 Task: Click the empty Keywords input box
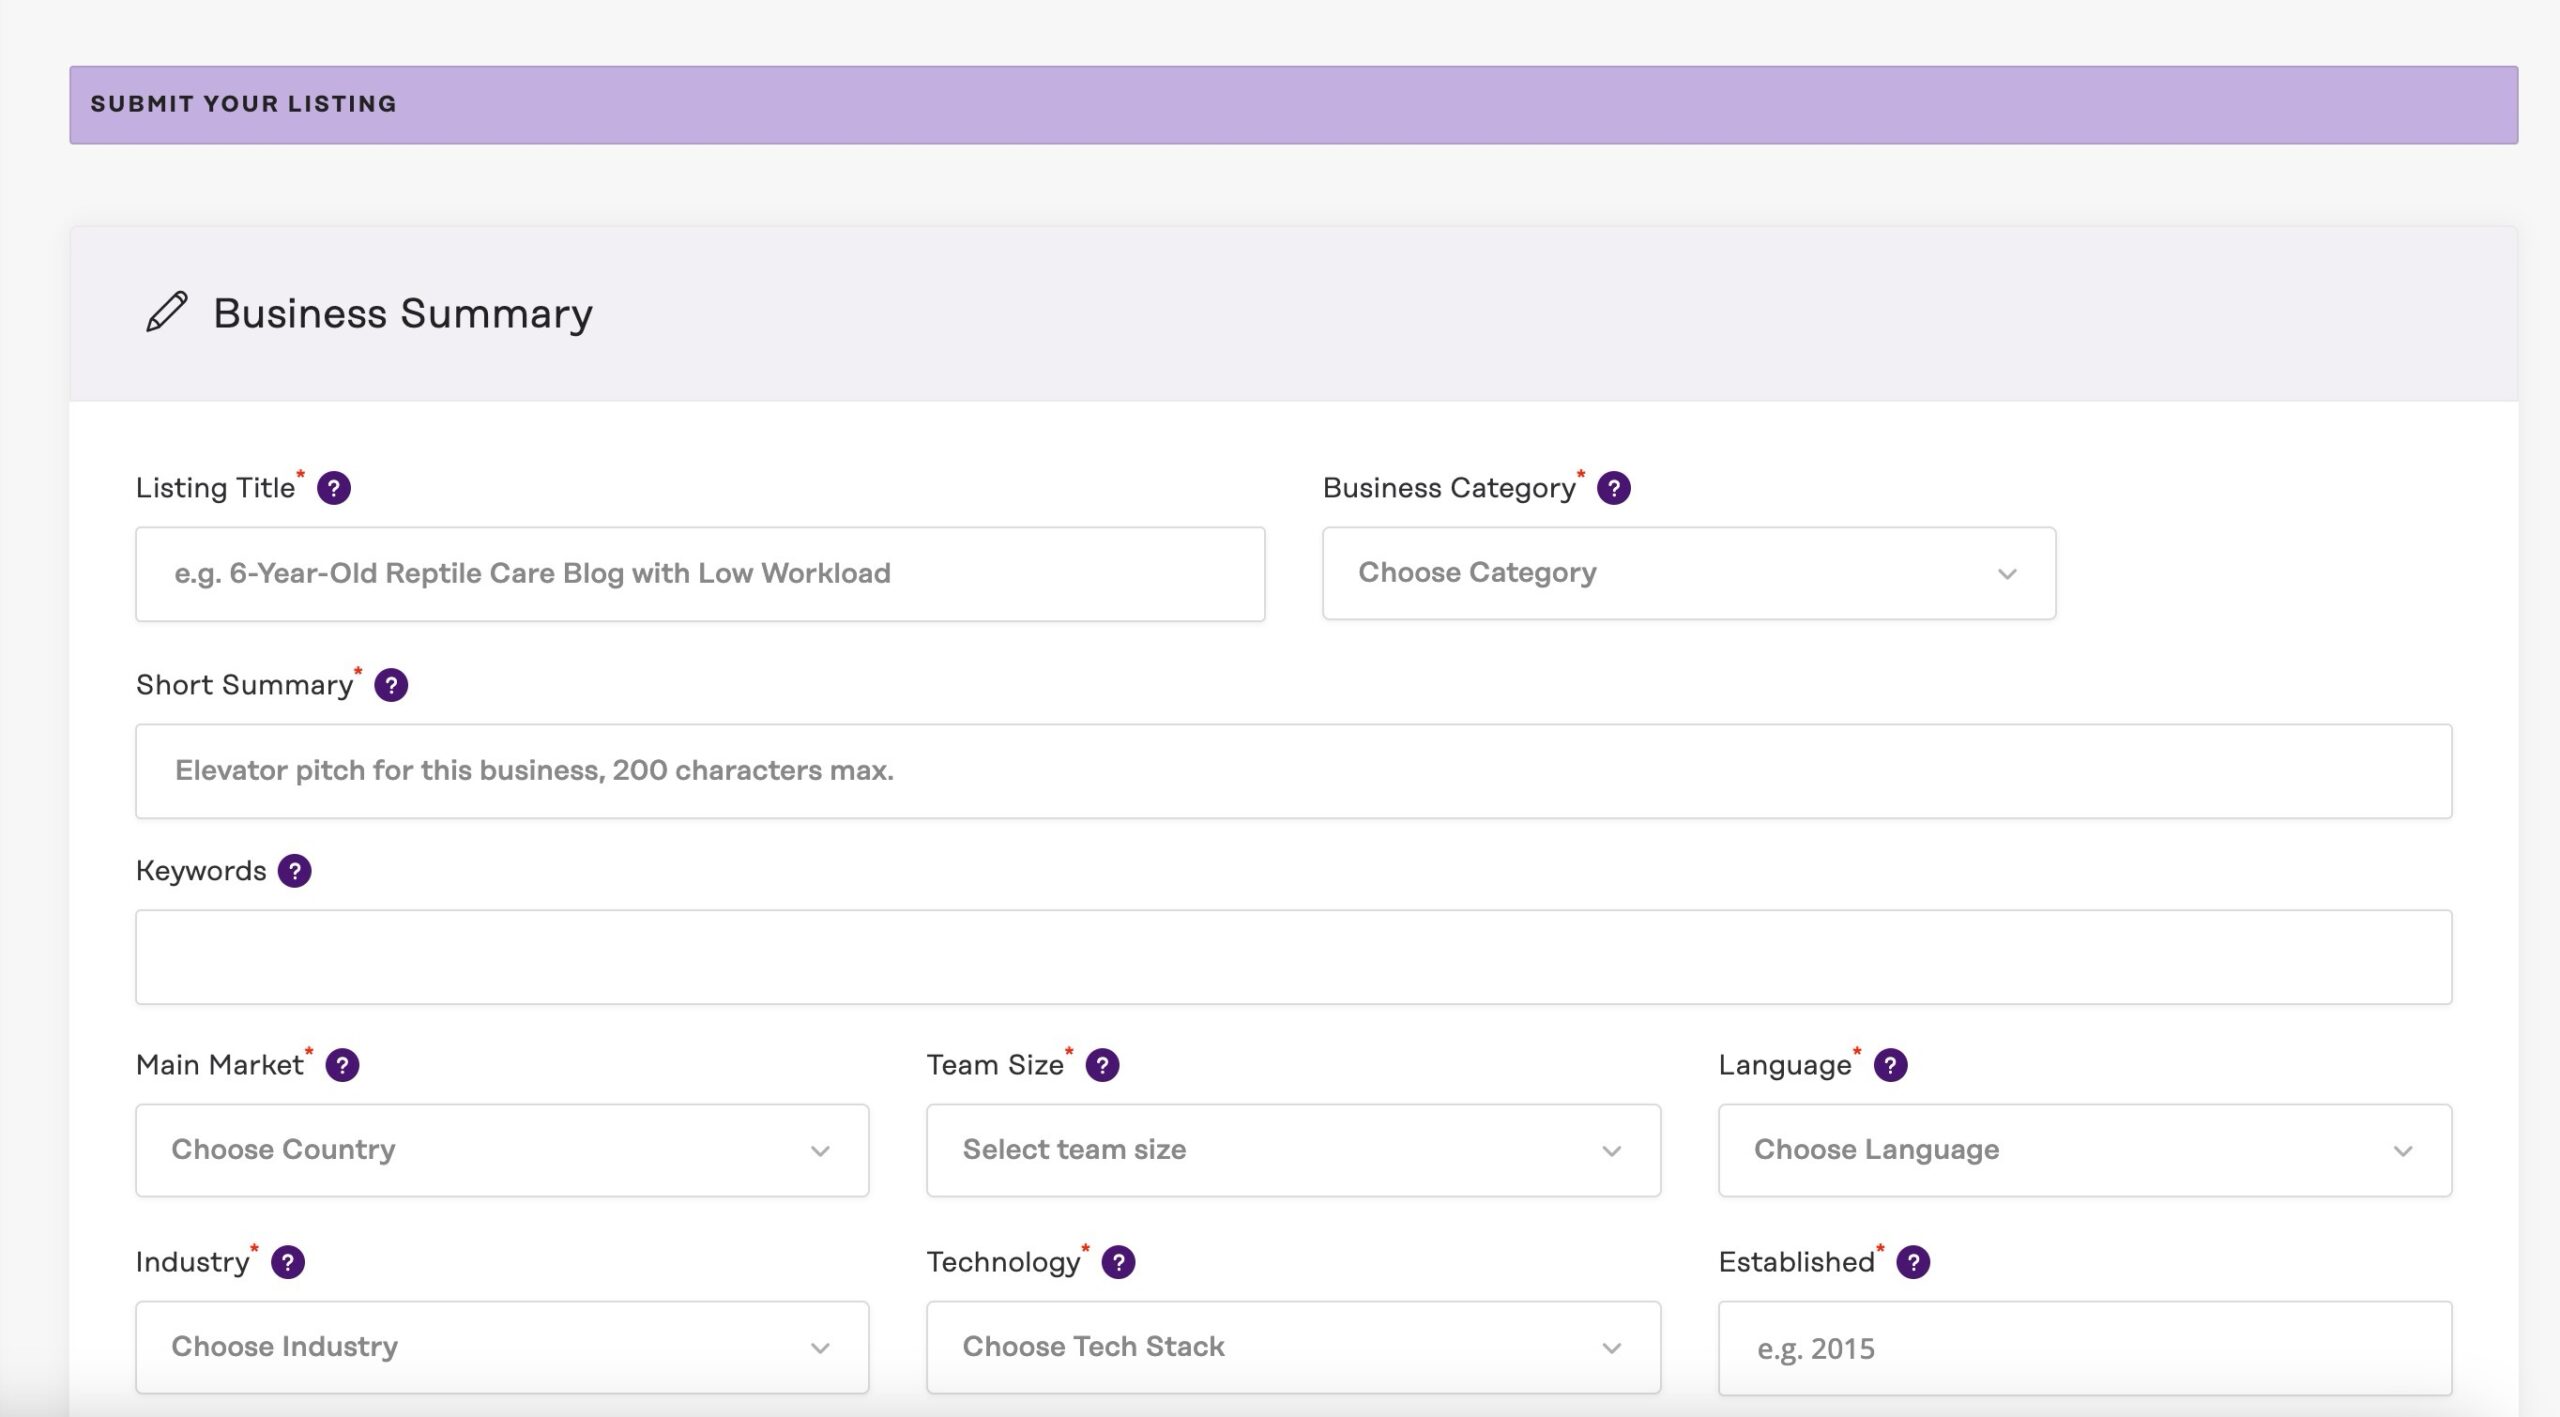coord(1294,957)
